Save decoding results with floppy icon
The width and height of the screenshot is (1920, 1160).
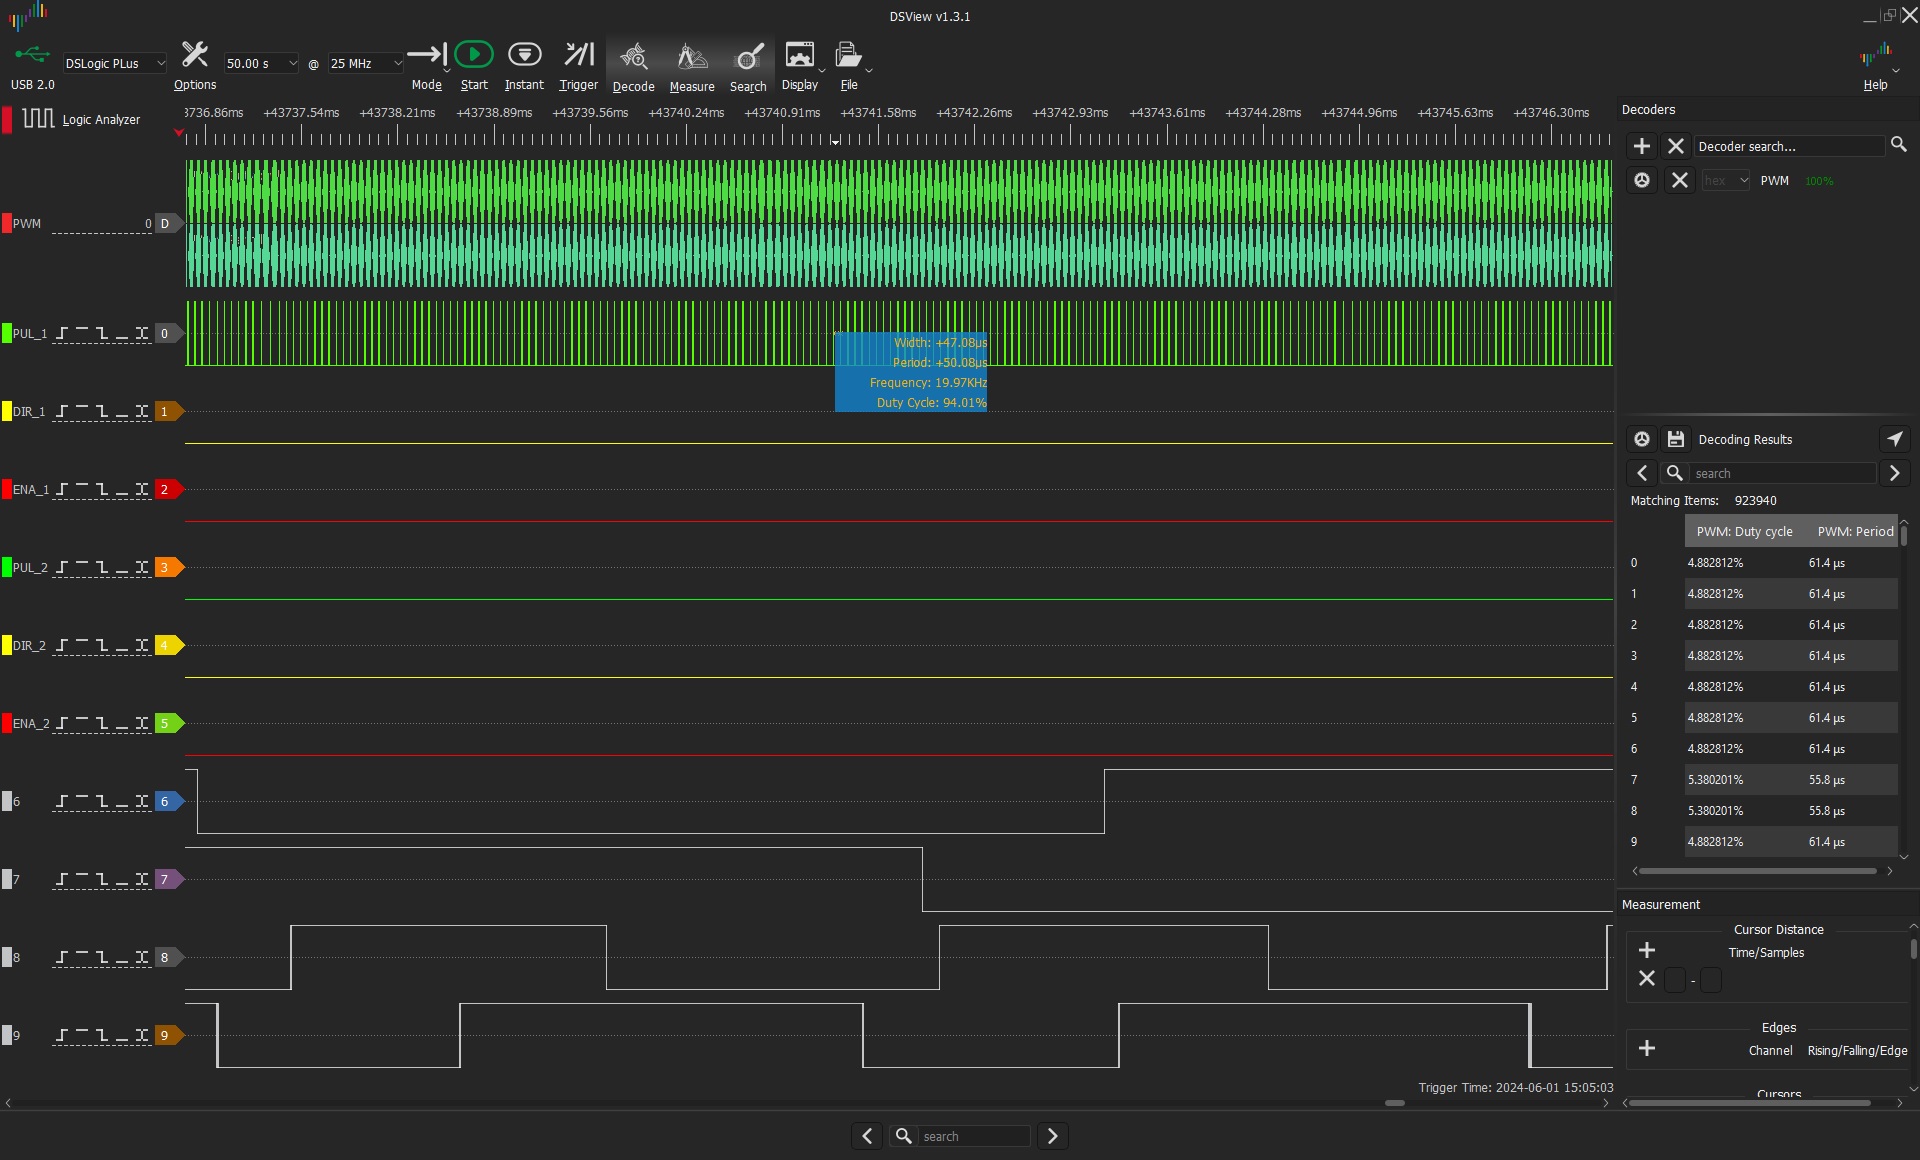tap(1676, 440)
